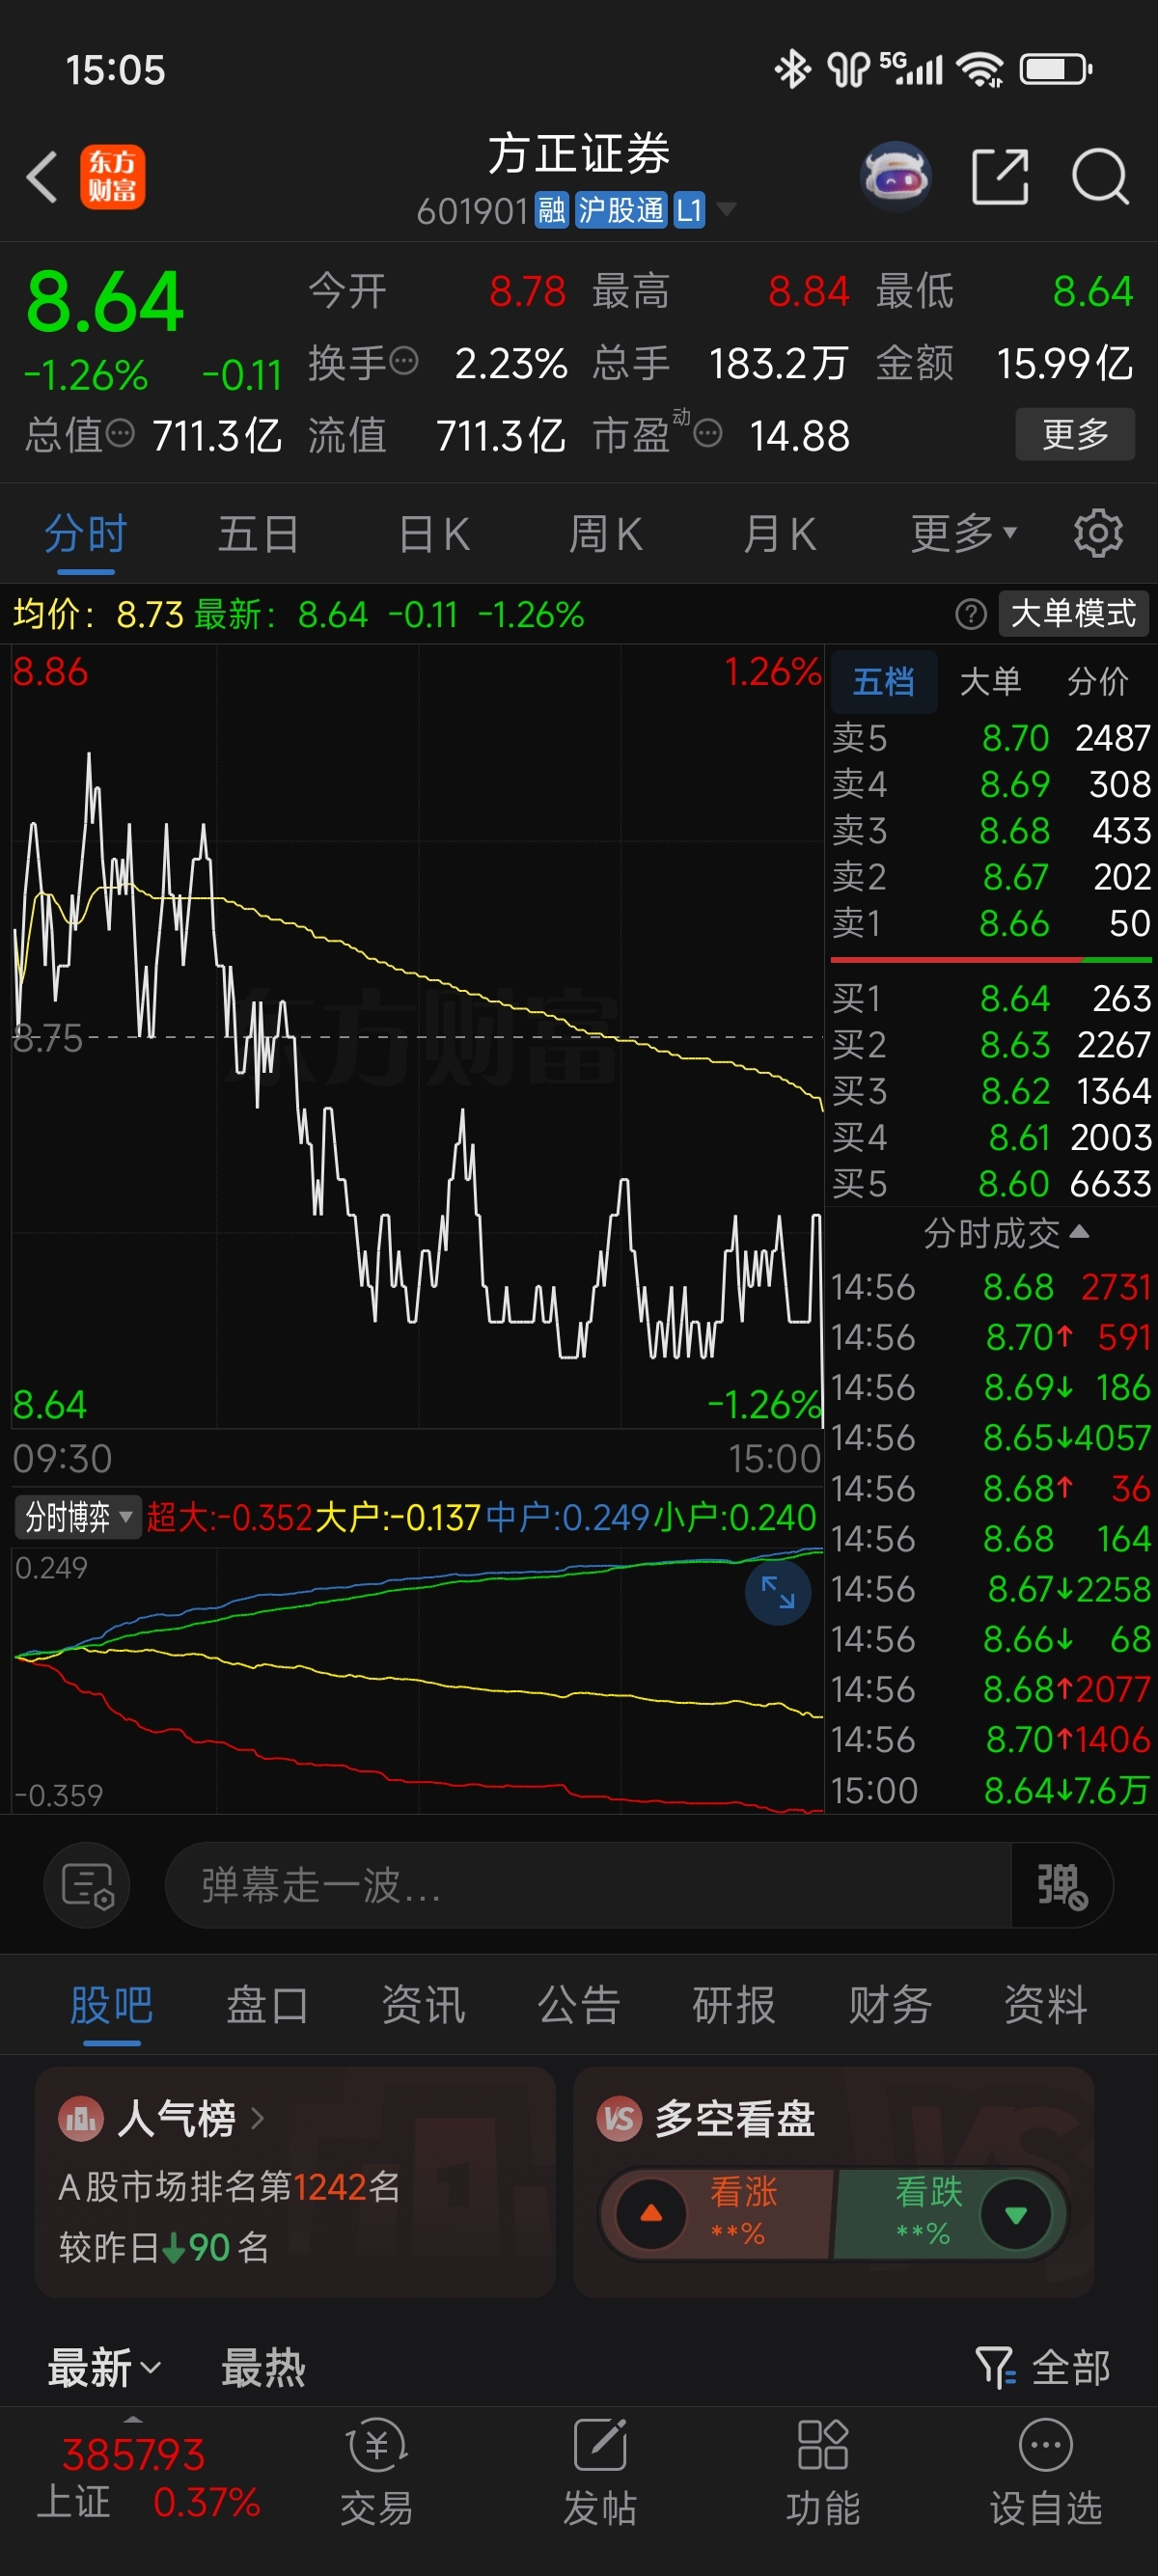Open the 盘口 tab
The image size is (1158, 2576).
click(267, 2004)
